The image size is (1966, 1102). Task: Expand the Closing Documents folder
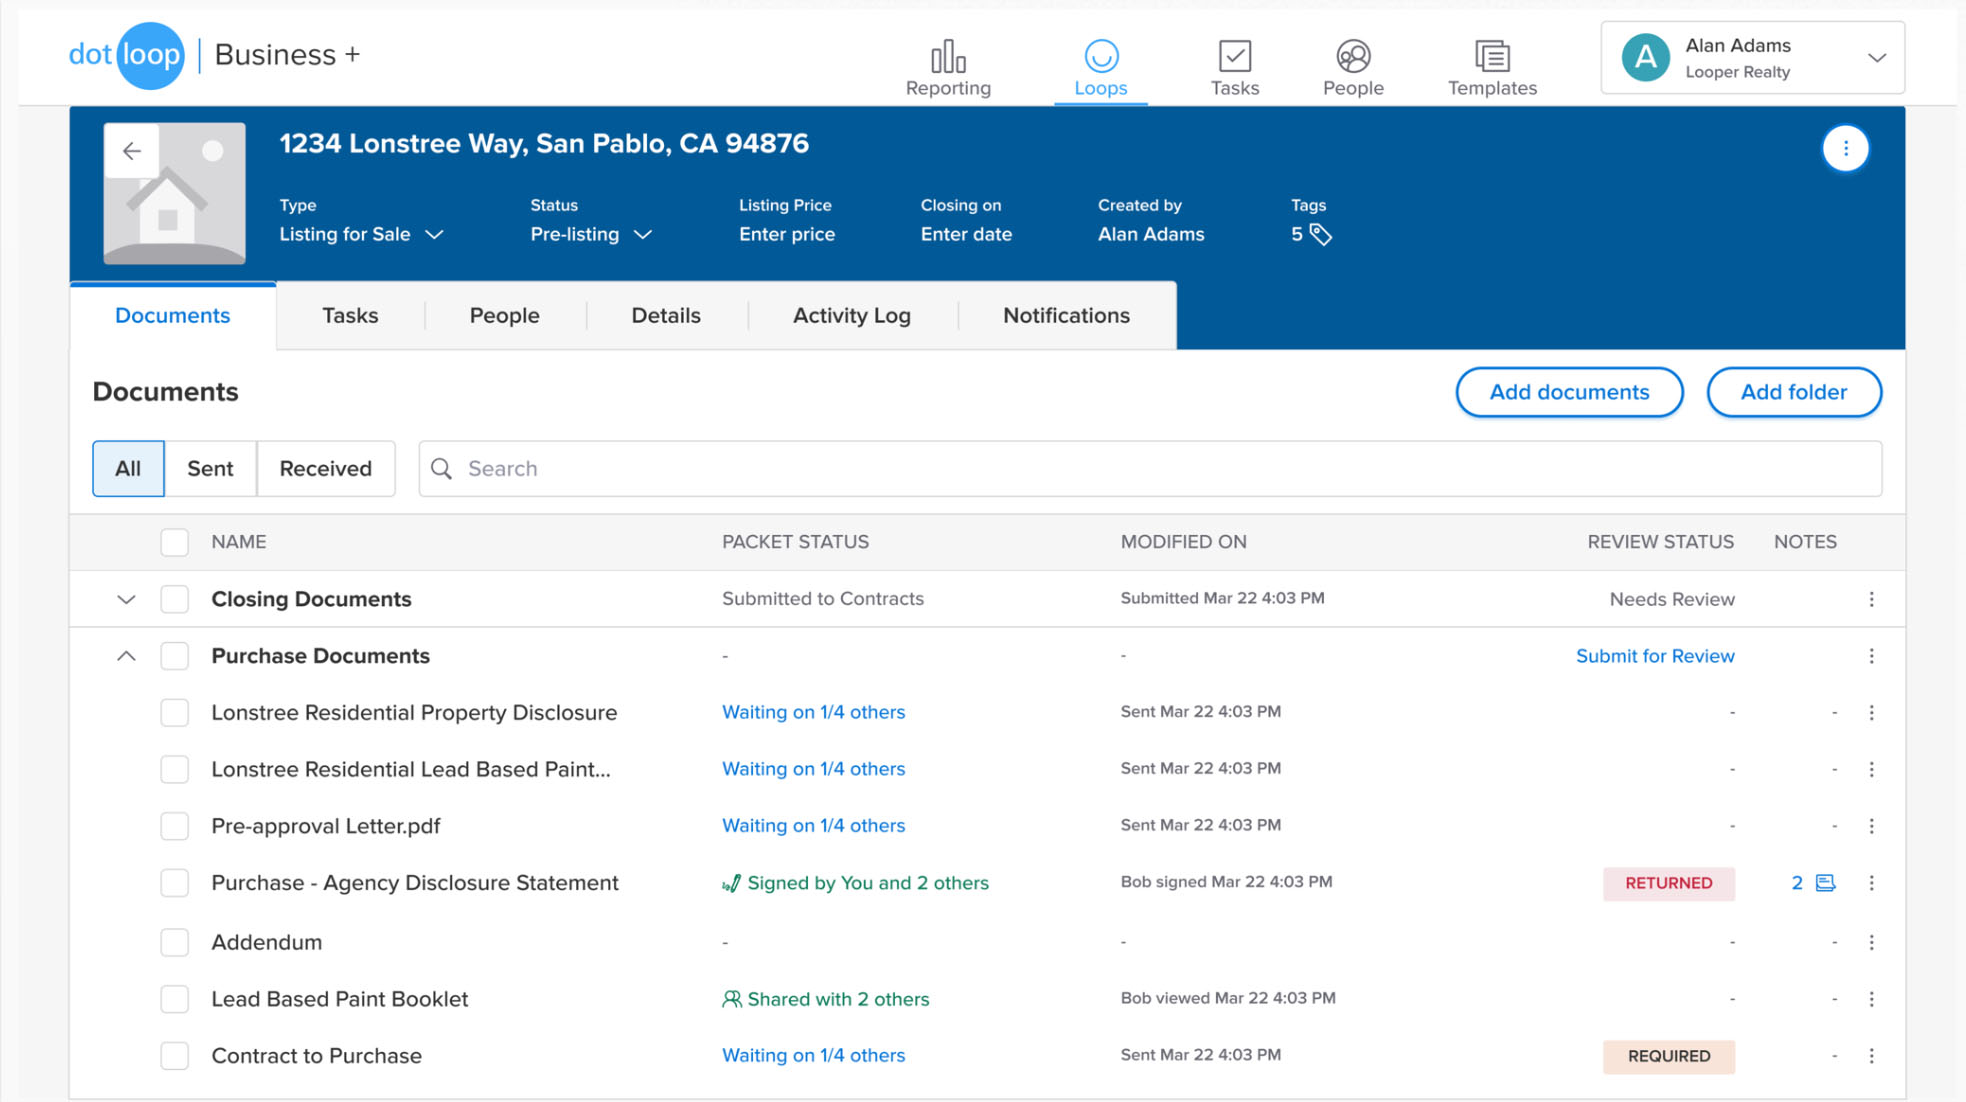tap(126, 599)
